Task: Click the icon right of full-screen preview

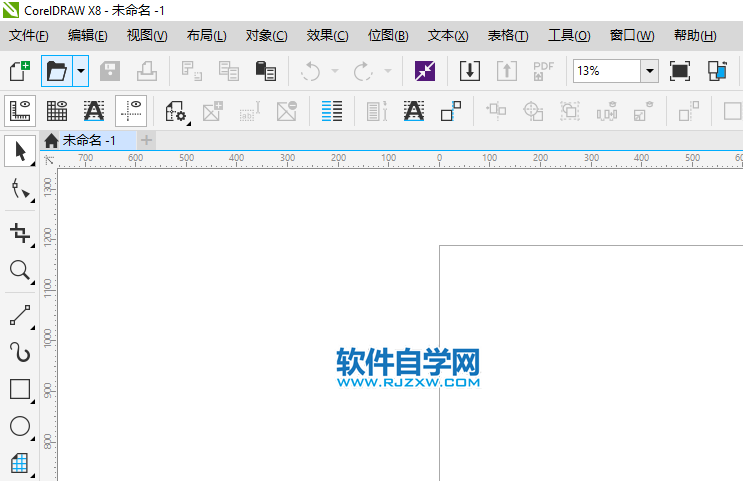Action: (717, 71)
